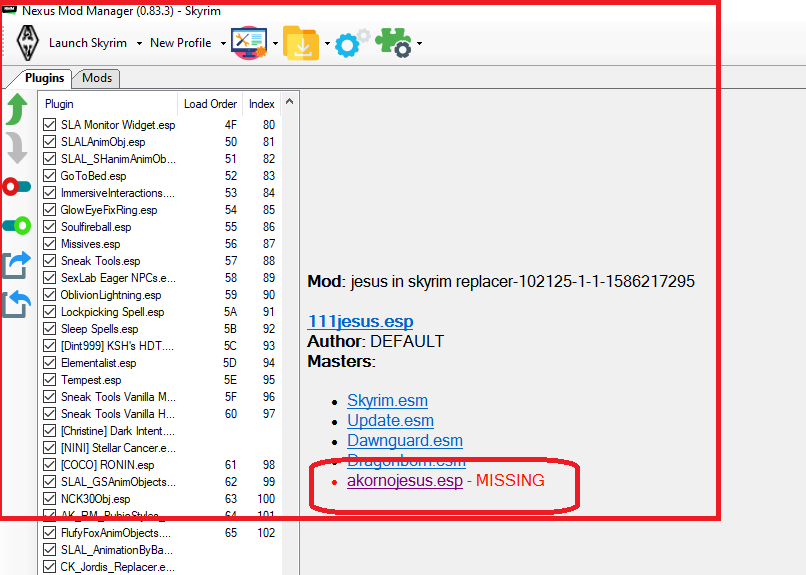The width and height of the screenshot is (806, 575).
Task: Launch Skyrim from the toolbar
Action: (x=88, y=43)
